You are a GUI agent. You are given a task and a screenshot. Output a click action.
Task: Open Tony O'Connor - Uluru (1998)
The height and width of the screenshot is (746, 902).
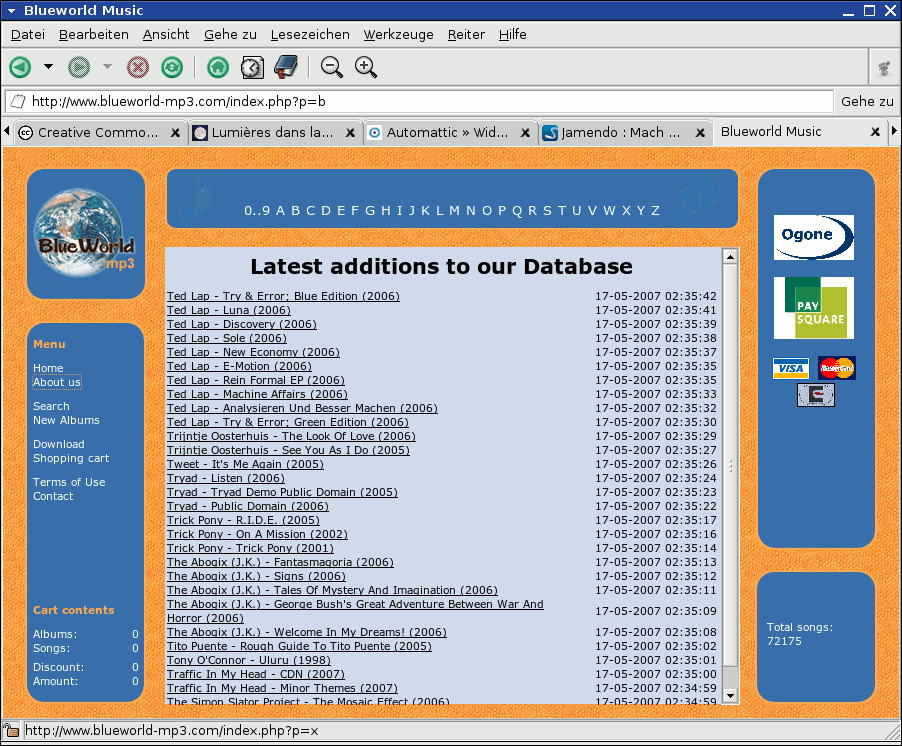tap(249, 660)
